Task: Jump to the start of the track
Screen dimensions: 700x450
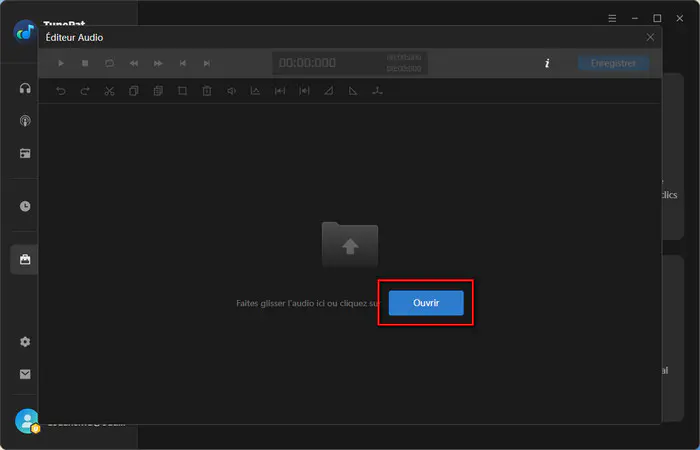Action: click(x=182, y=63)
